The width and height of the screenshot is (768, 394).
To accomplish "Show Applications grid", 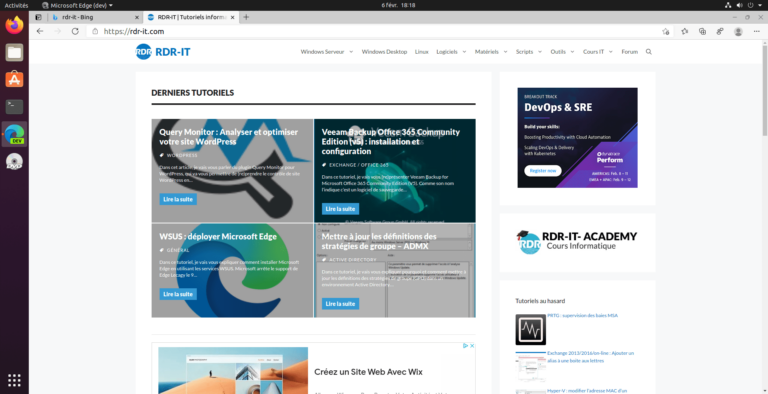I will tap(14, 380).
